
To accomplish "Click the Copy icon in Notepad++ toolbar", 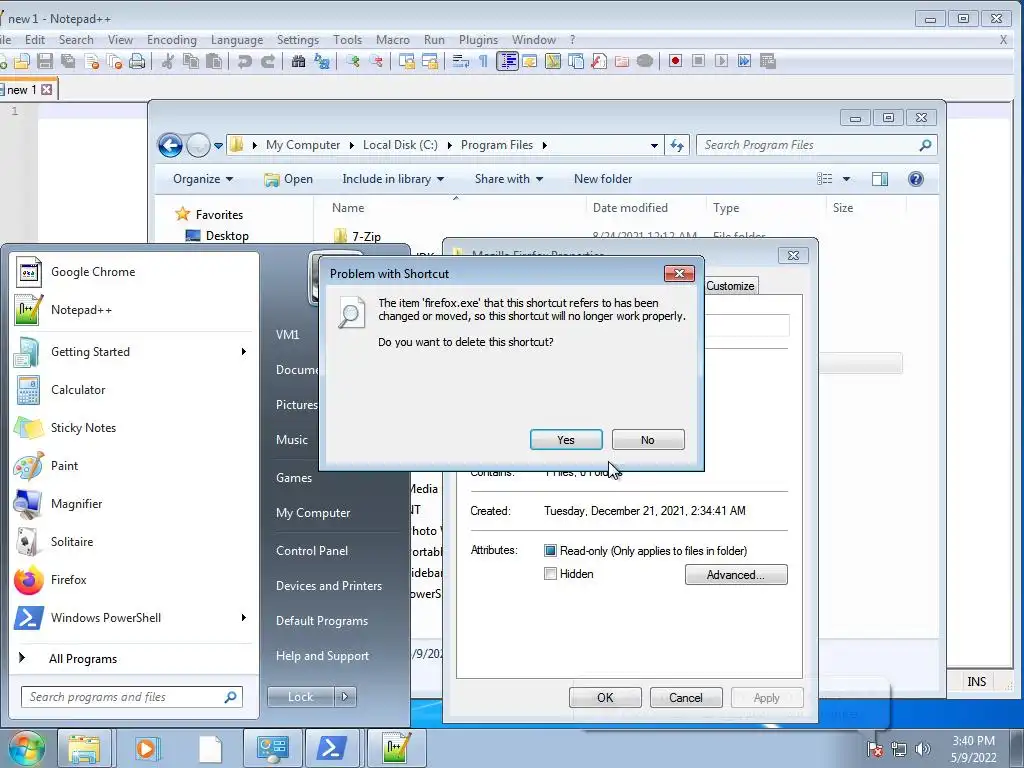I will pos(191,61).
